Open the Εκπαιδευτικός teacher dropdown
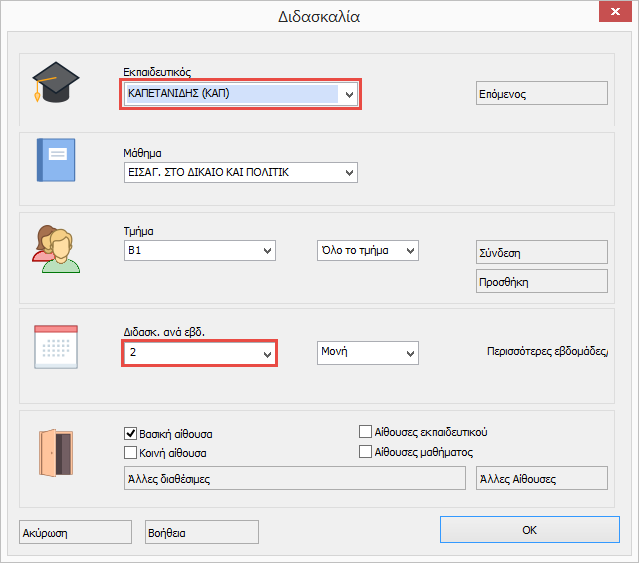 [349, 94]
